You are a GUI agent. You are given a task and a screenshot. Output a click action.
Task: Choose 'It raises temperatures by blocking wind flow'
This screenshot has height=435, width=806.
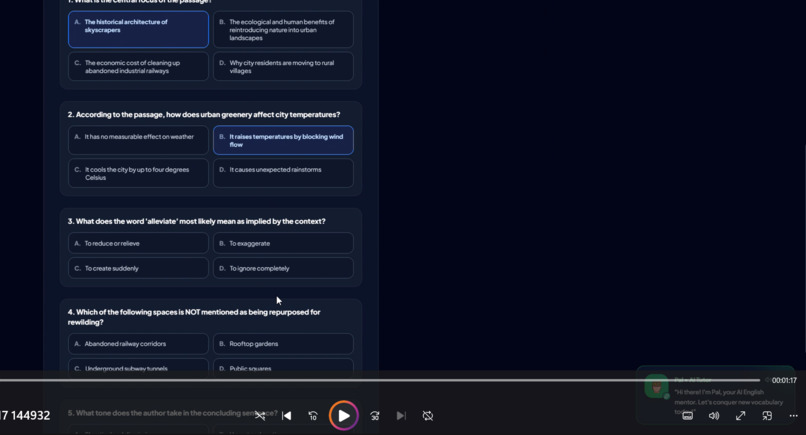283,140
